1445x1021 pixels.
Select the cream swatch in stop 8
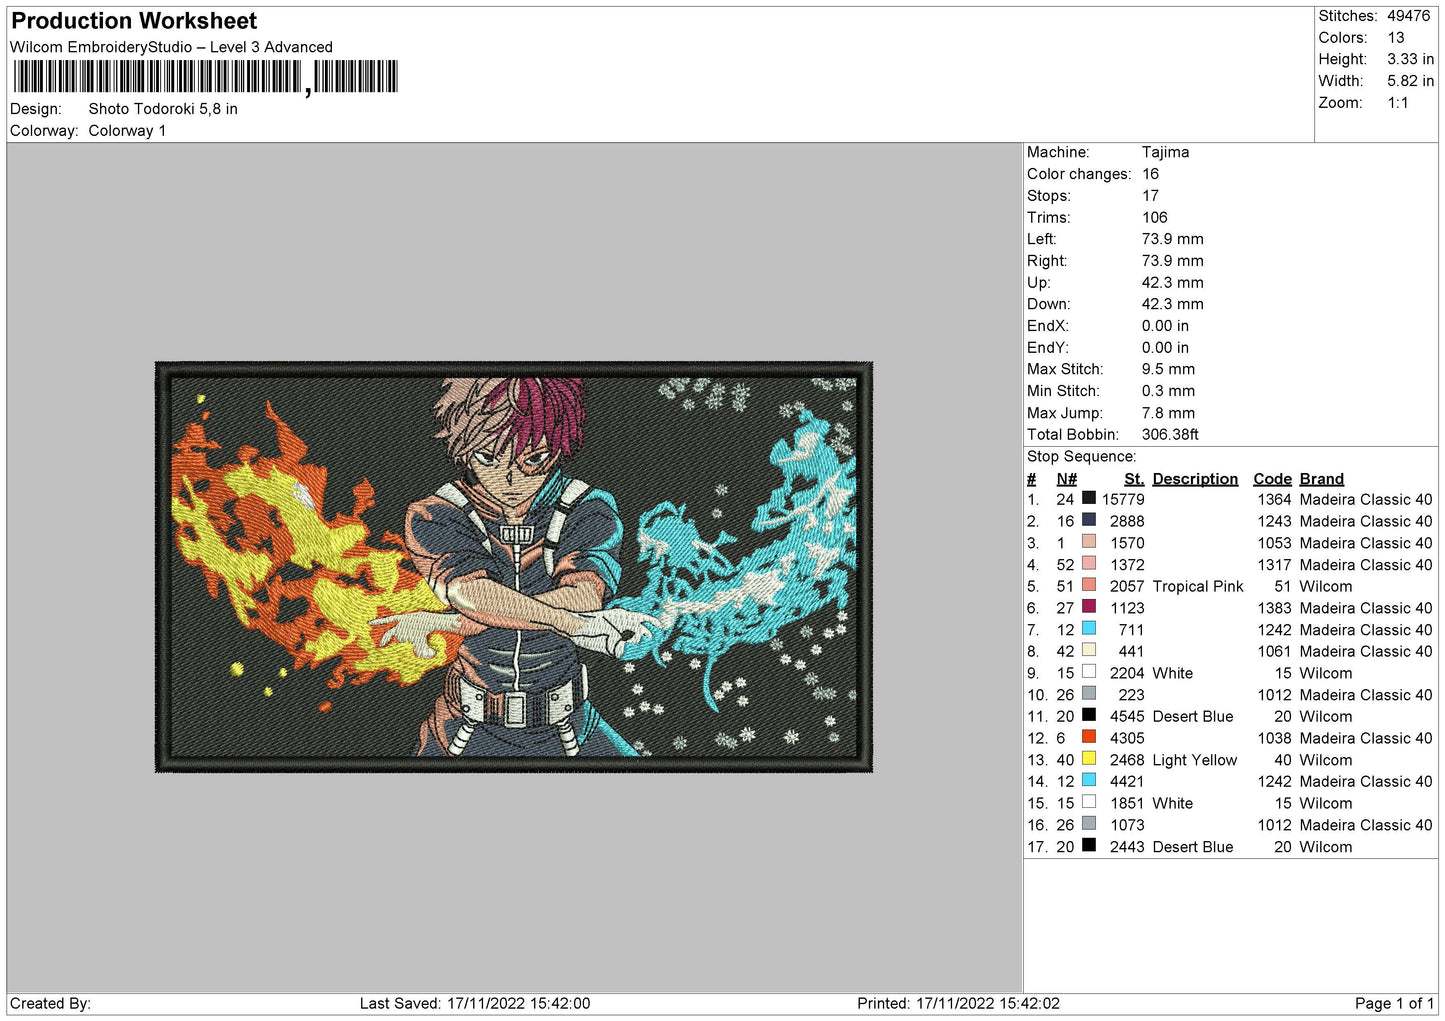click(x=1088, y=650)
